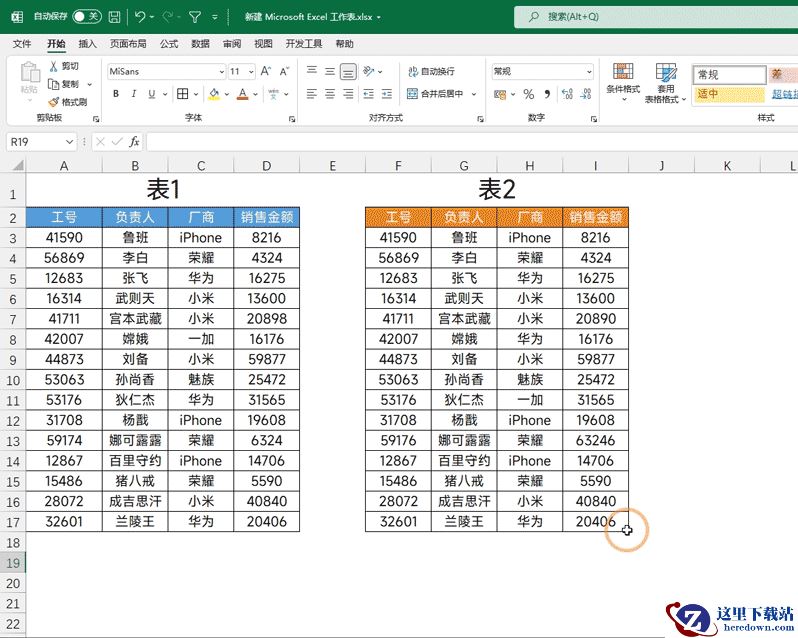
Task: Click into the formula bar
Action: tap(472, 142)
